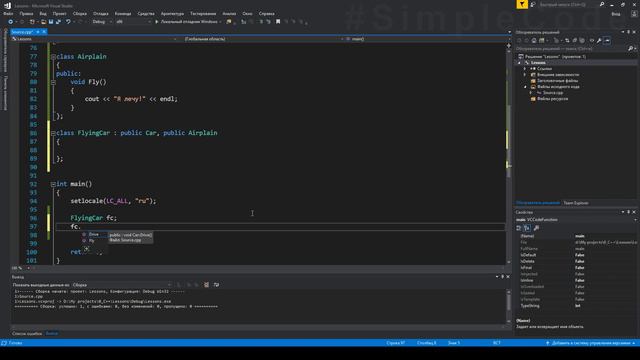Screen dimensions: 640x360
Task: Select Source.cpp in Solution Explorer tree
Action: (x=553, y=93)
